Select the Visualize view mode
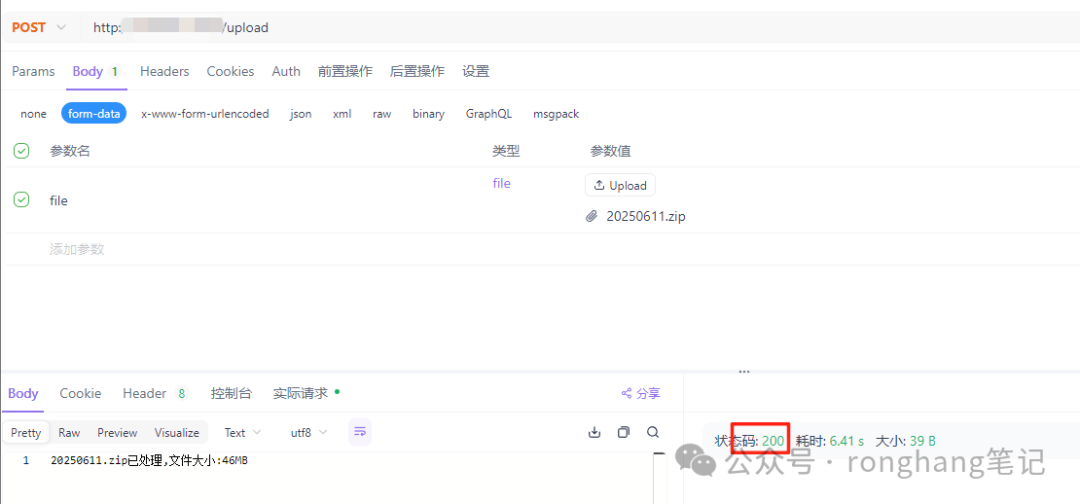This screenshot has width=1080, height=504. tap(176, 432)
